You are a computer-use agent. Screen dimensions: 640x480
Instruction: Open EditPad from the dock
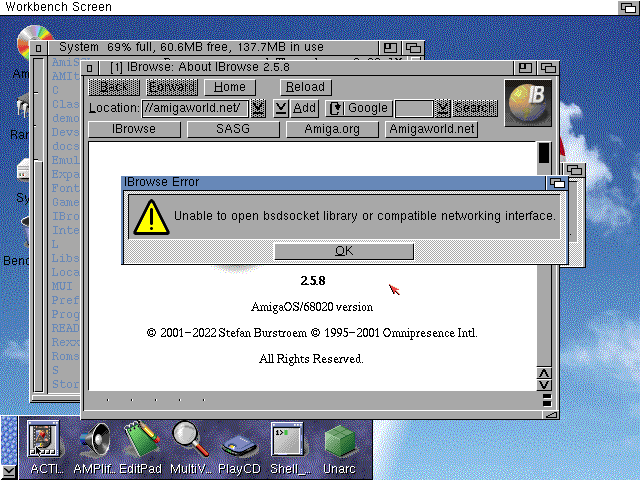[141, 439]
